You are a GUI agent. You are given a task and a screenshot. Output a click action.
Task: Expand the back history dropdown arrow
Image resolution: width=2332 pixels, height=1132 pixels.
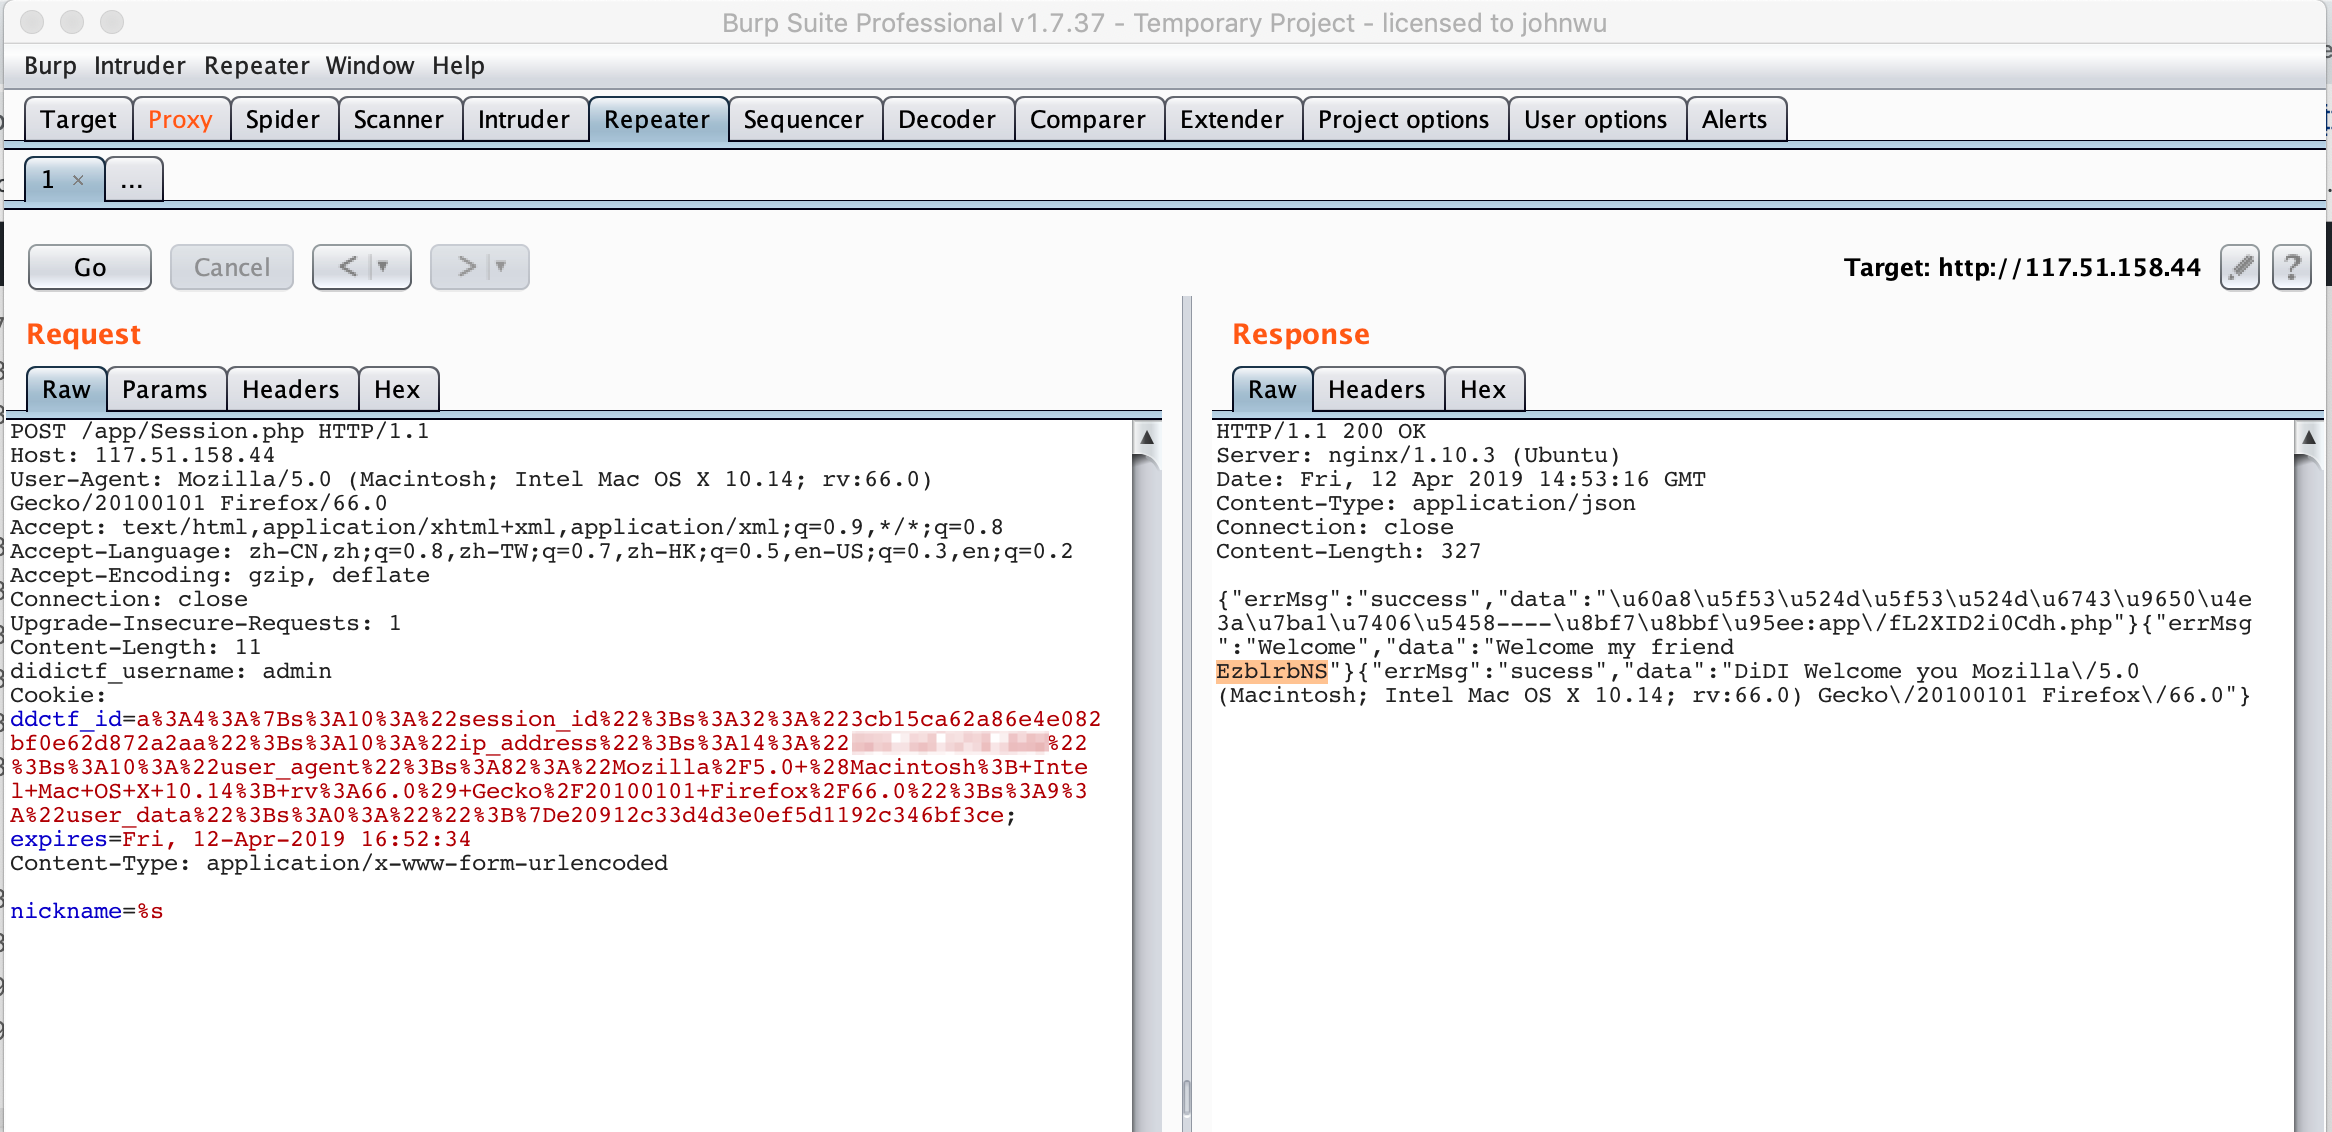383,267
